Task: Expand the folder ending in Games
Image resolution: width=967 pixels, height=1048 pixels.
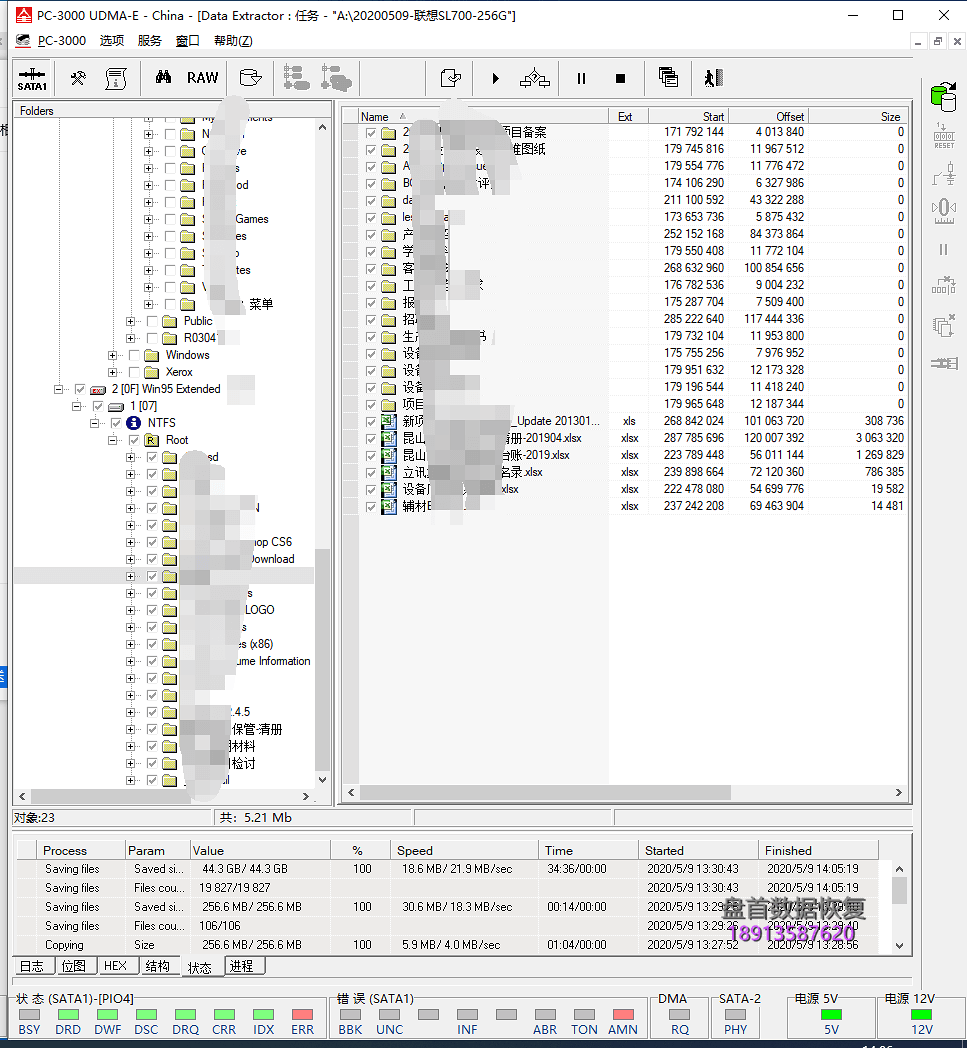Action: pos(148,219)
